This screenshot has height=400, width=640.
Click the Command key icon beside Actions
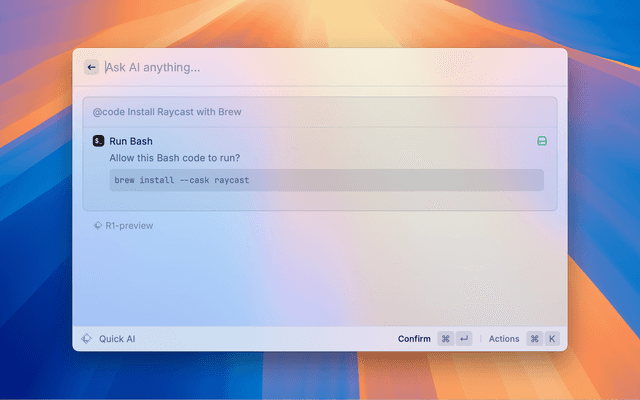[534, 339]
